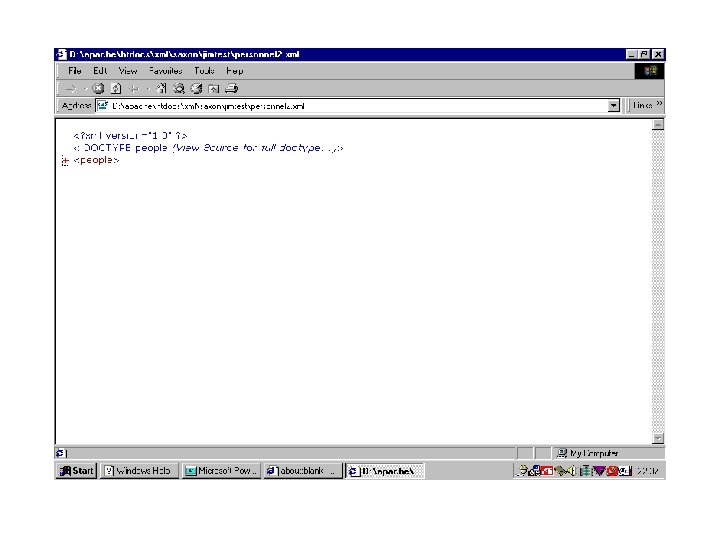Click the scrollbar down arrow
720x540 pixels.
(x=658, y=438)
